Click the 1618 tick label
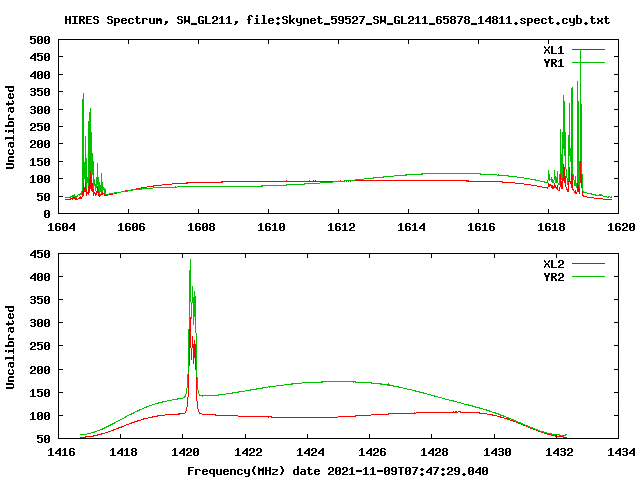Screen dimensions: 640x480 [551, 227]
